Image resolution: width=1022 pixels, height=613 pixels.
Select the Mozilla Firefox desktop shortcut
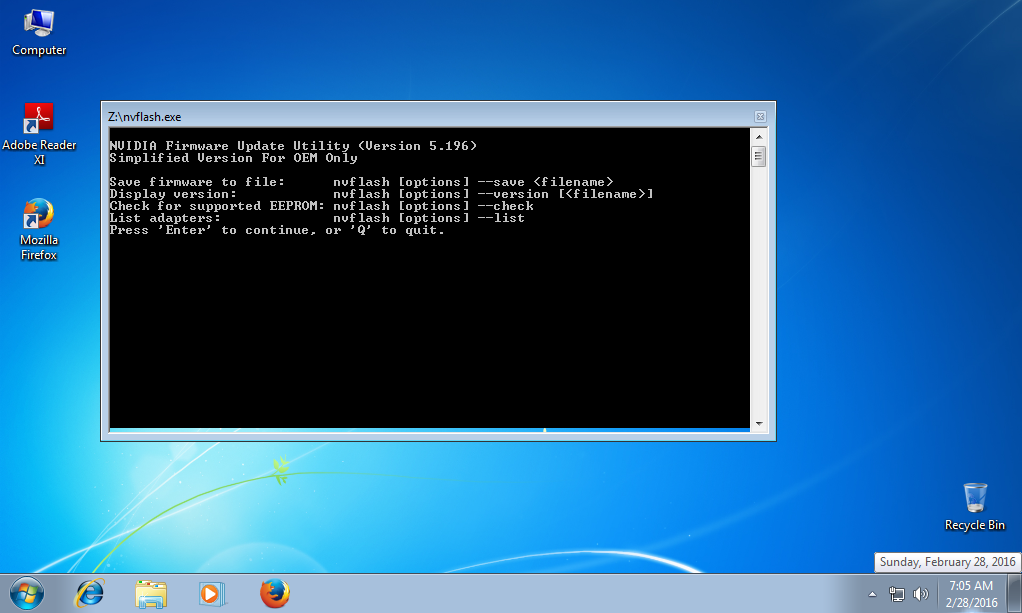(39, 230)
